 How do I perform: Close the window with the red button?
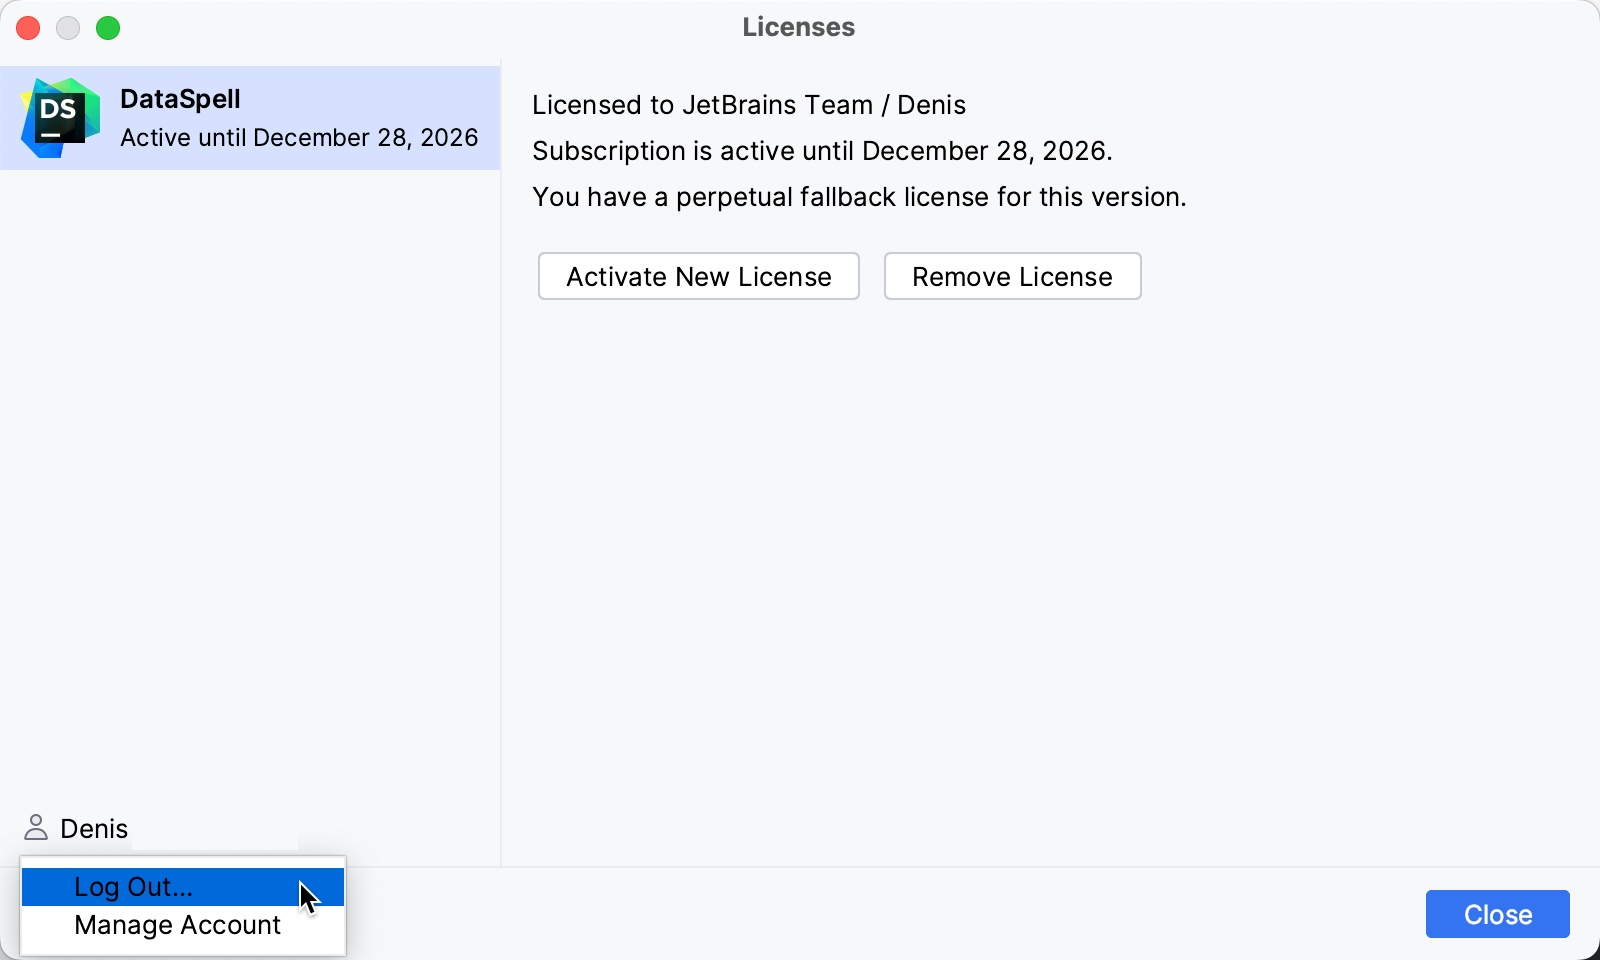coord(28,28)
